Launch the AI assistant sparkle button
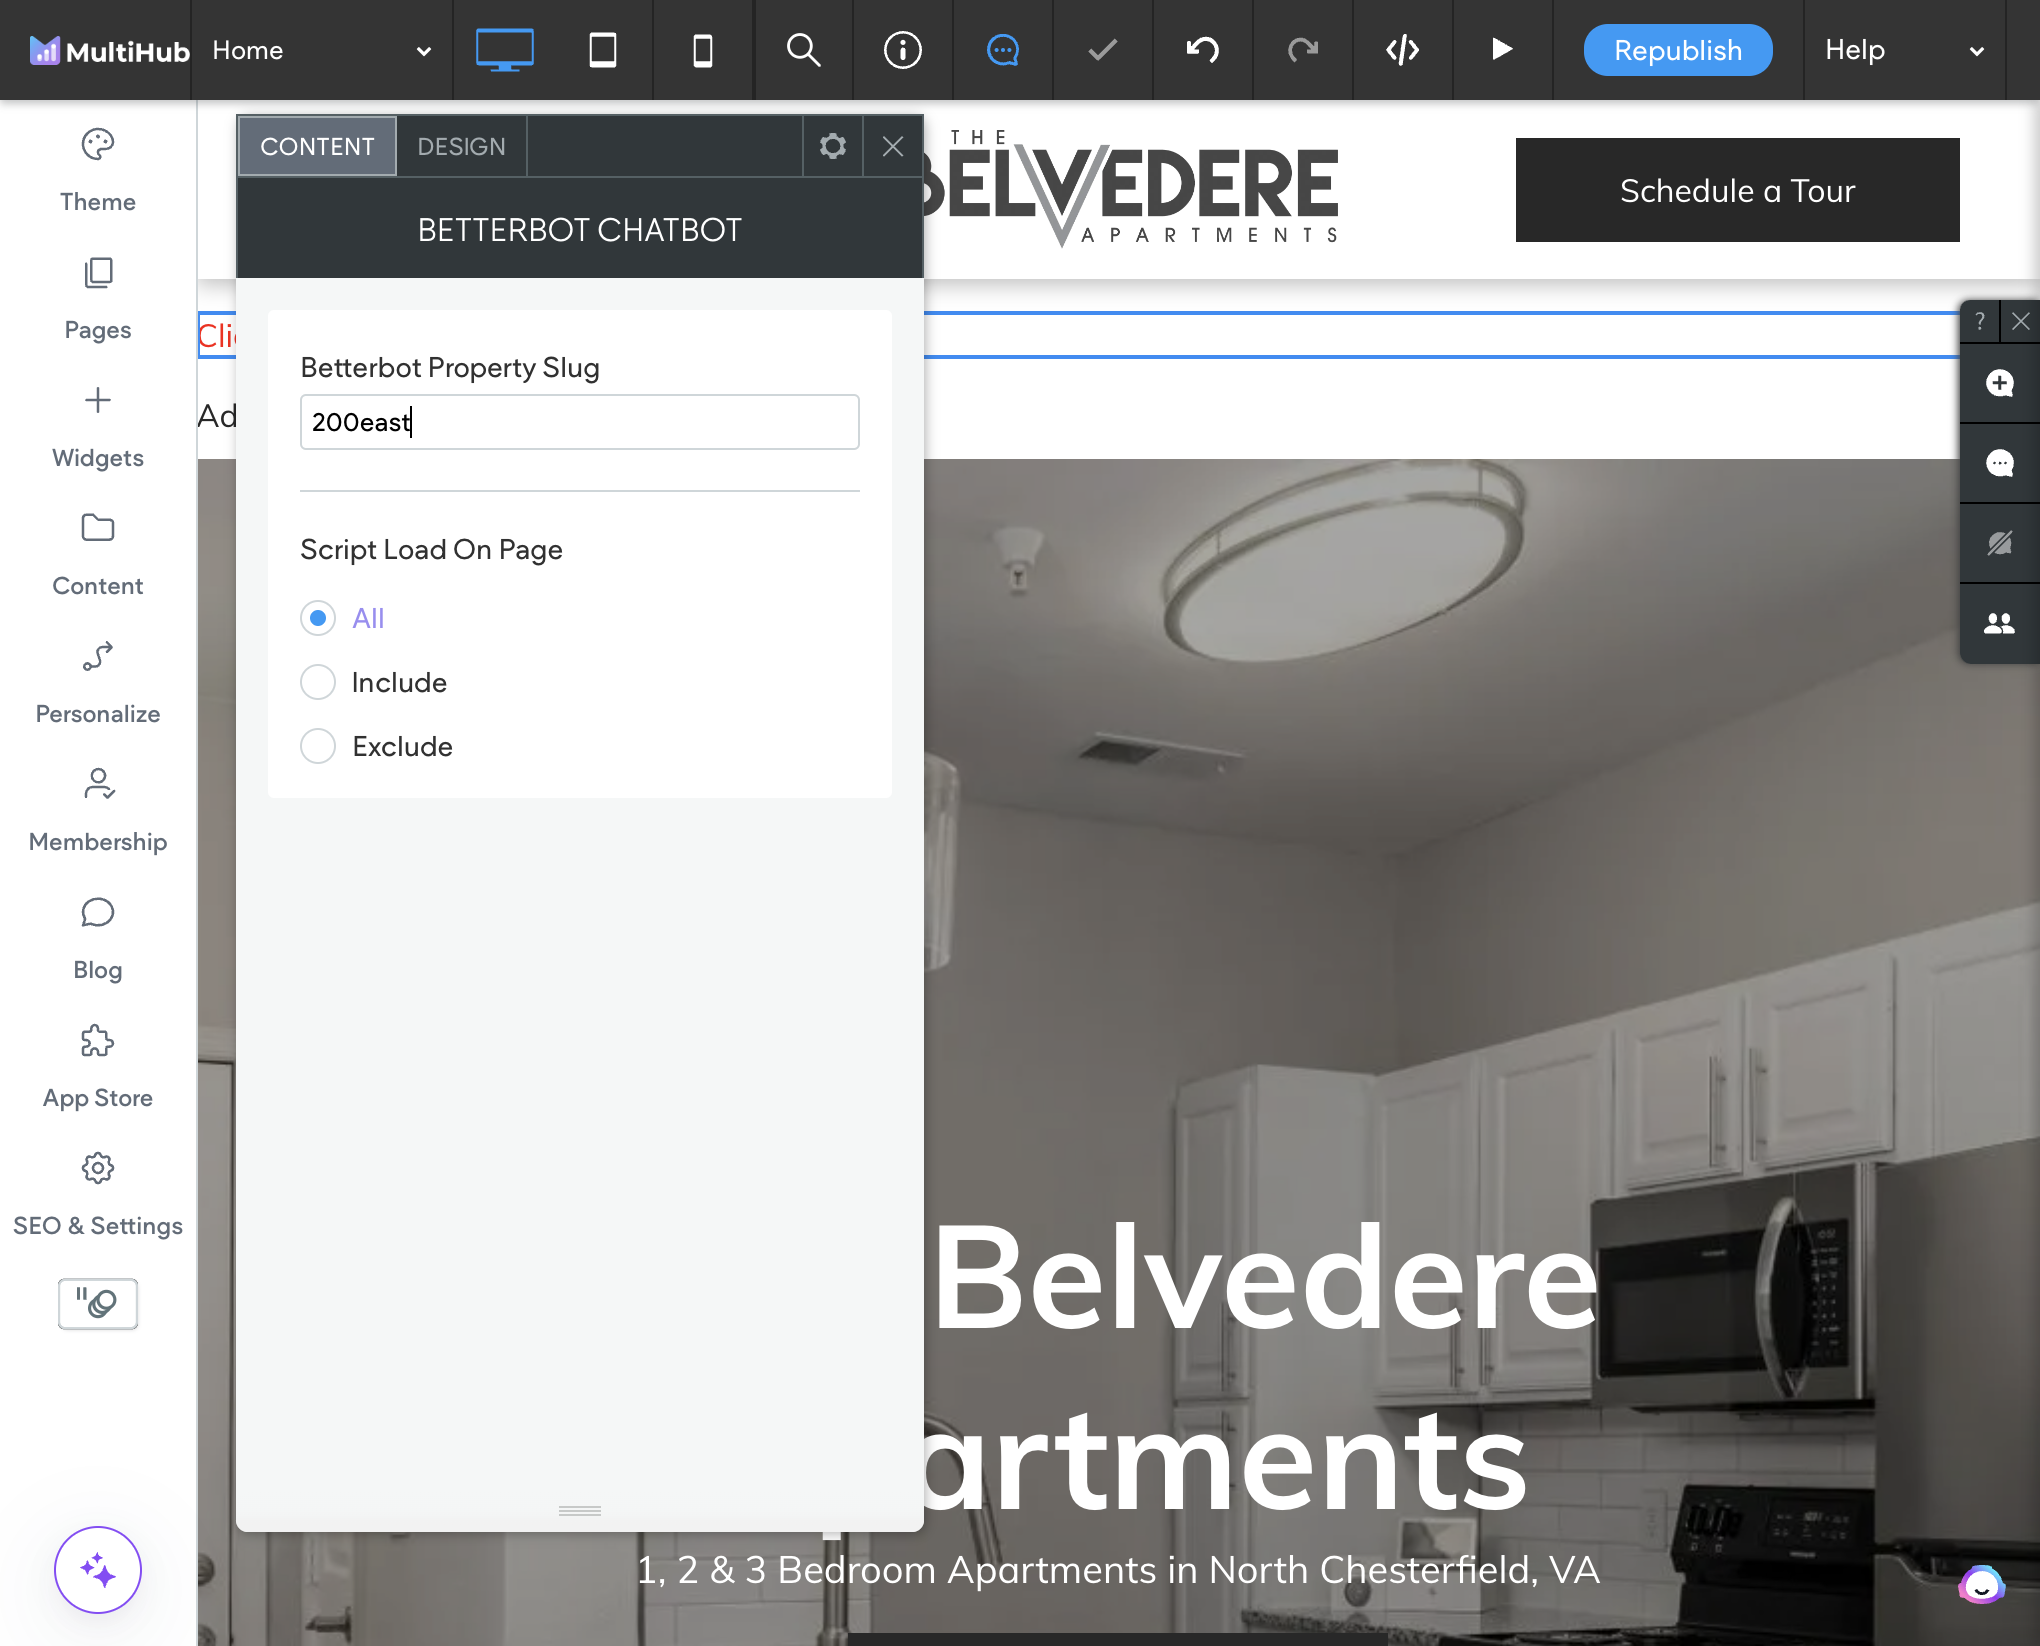The image size is (2040, 1646). [98, 1570]
